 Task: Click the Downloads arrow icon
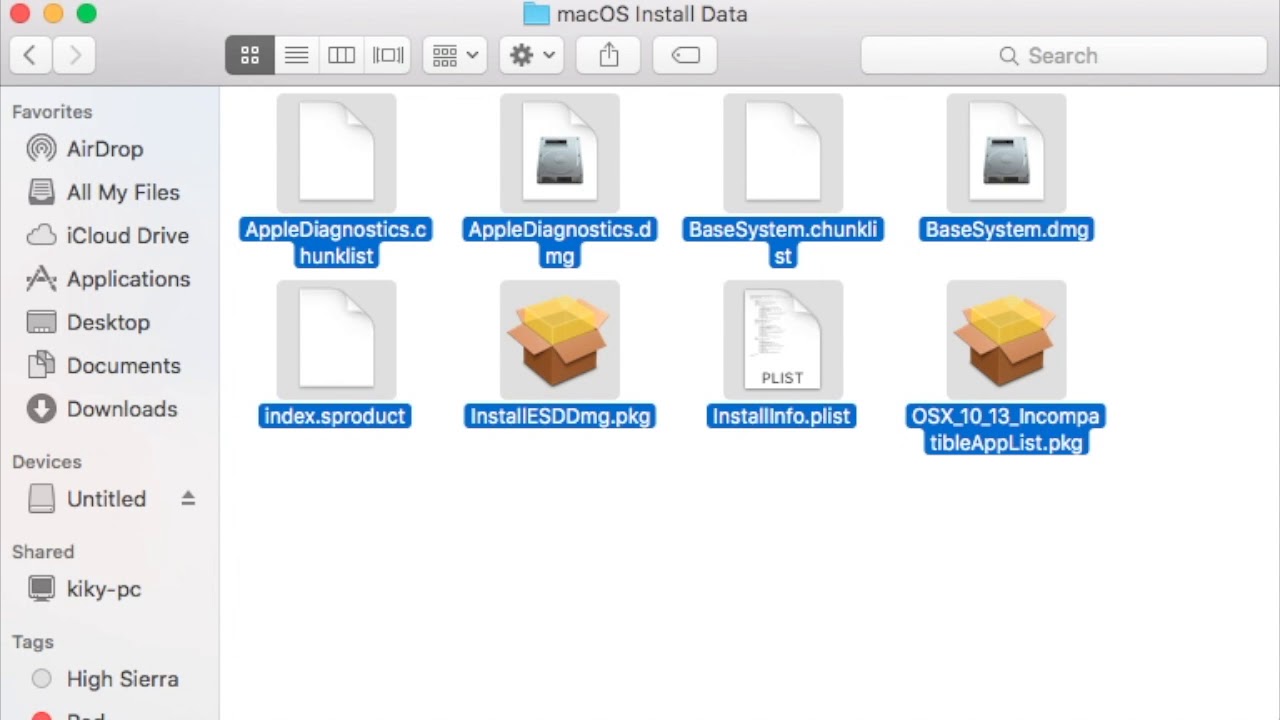coord(41,409)
